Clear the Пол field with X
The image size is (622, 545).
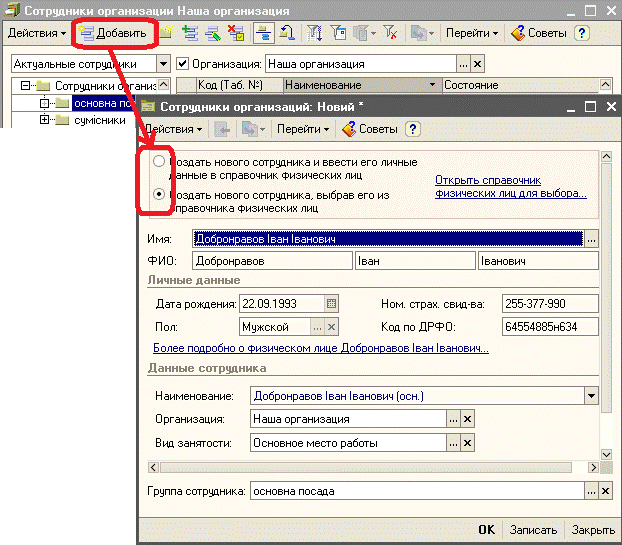[331, 327]
